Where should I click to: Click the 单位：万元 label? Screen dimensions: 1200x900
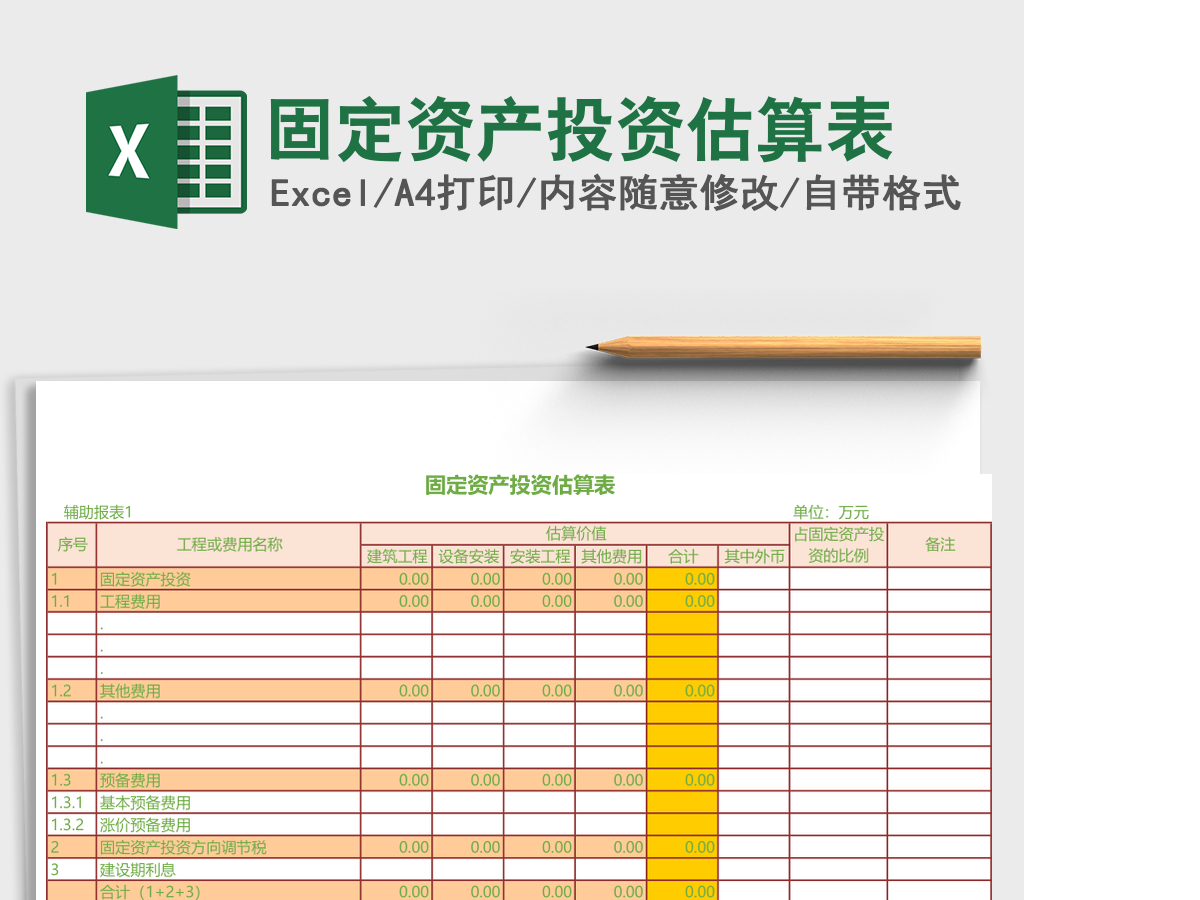pos(831,512)
